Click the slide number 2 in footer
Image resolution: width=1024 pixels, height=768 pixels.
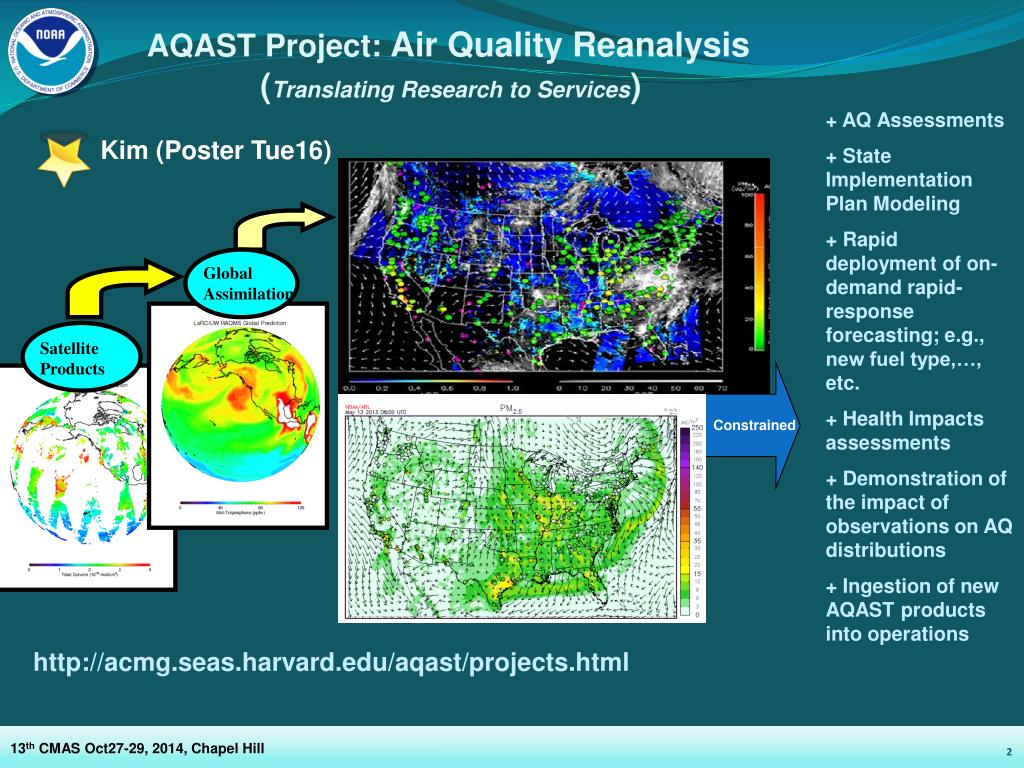(1009, 752)
